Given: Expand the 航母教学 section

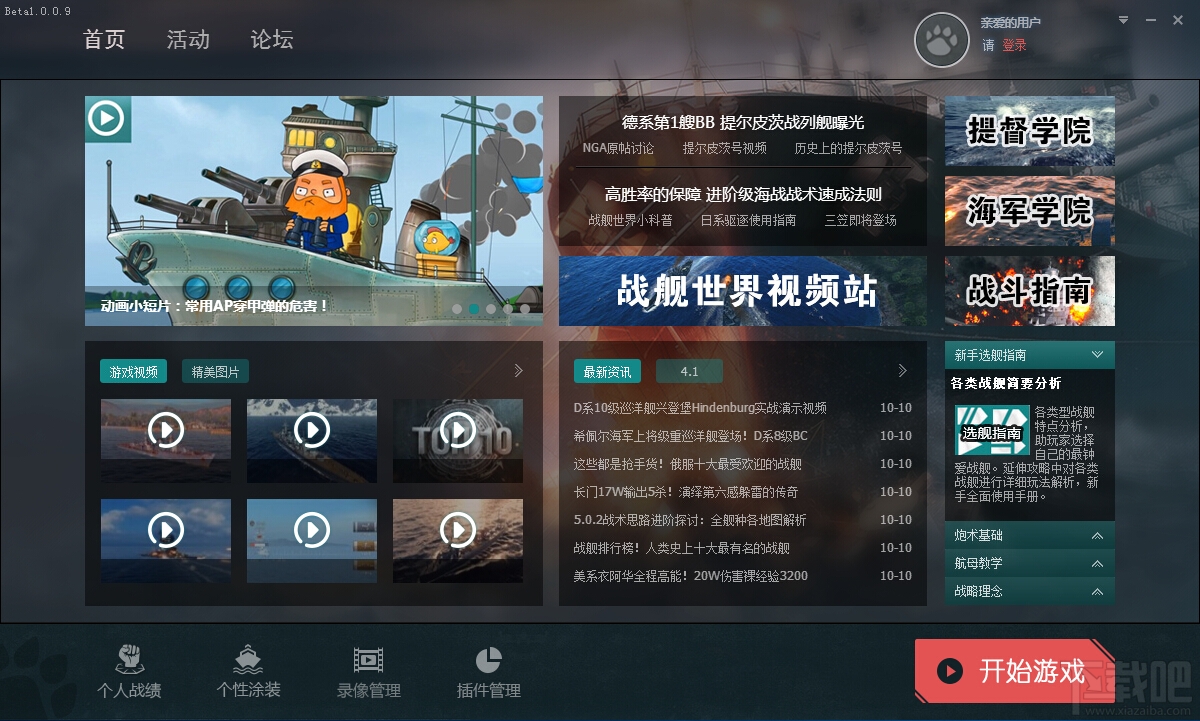Looking at the screenshot, I should tap(1097, 564).
